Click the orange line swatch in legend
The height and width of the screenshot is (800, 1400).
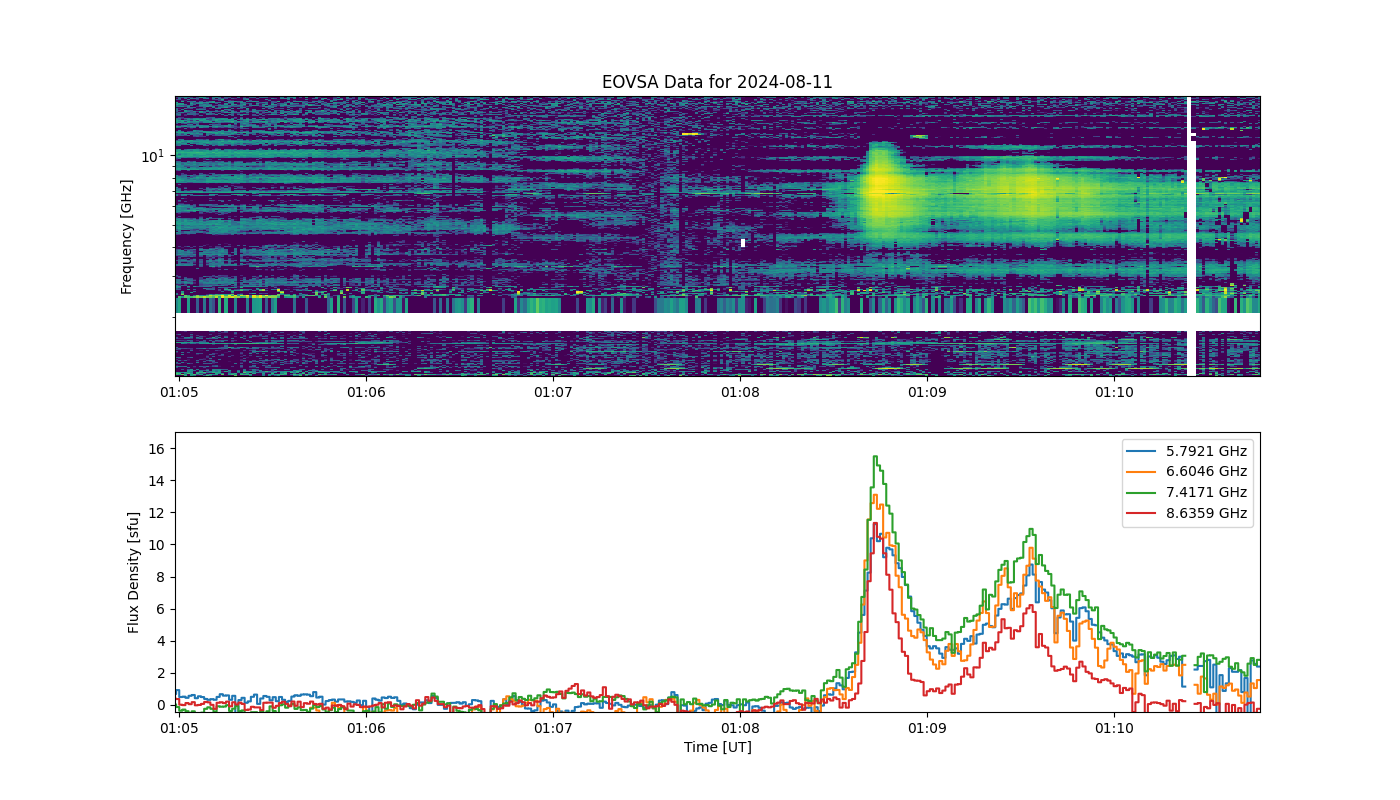coord(1144,472)
